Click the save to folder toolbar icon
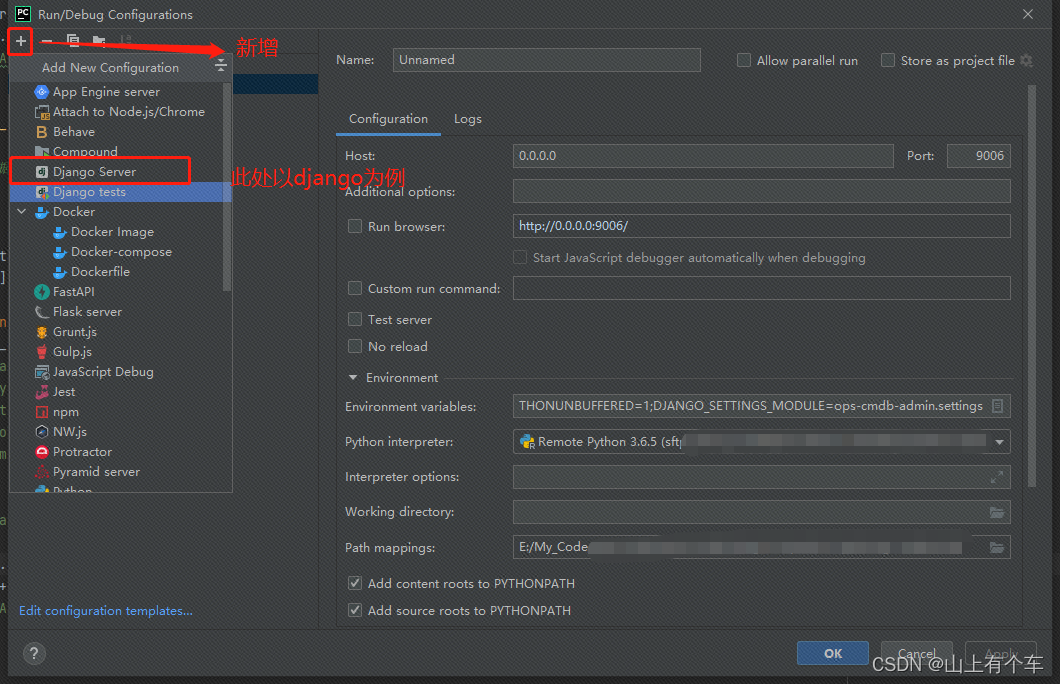The width and height of the screenshot is (1060, 684). (x=99, y=41)
